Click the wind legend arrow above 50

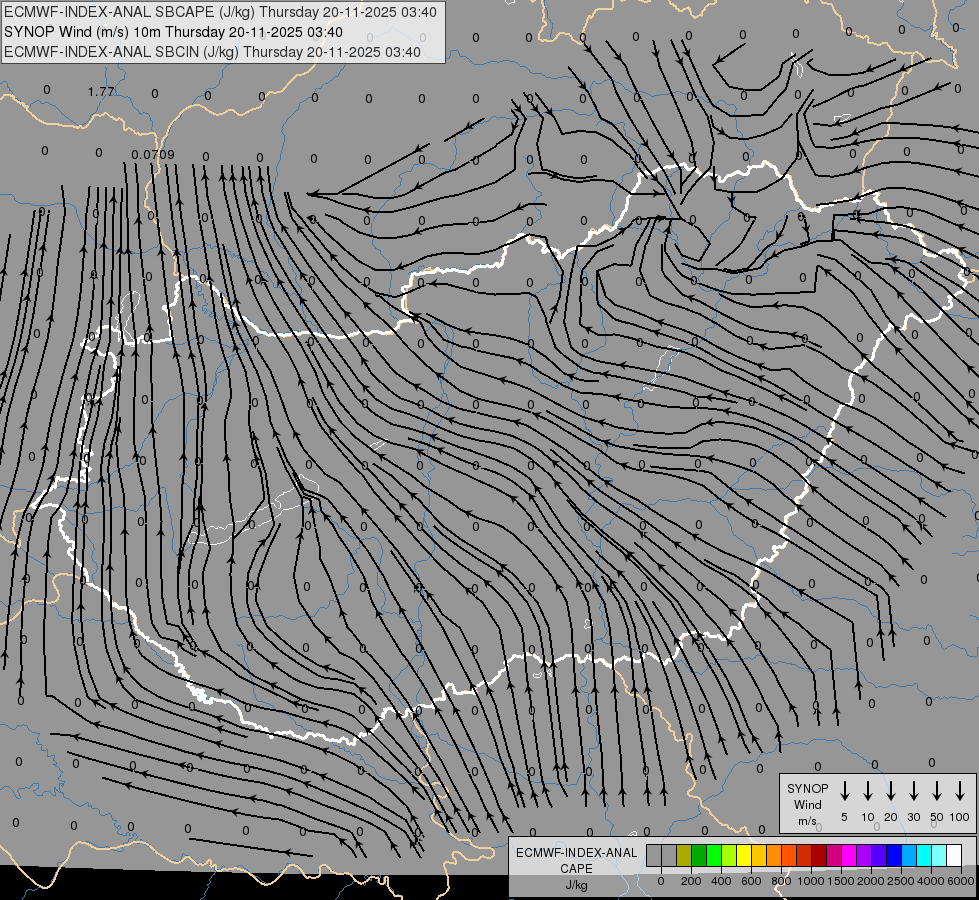937,791
